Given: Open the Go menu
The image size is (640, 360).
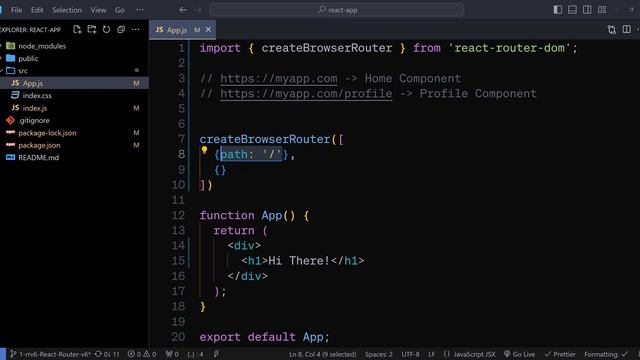Looking at the screenshot, I should click(x=120, y=10).
